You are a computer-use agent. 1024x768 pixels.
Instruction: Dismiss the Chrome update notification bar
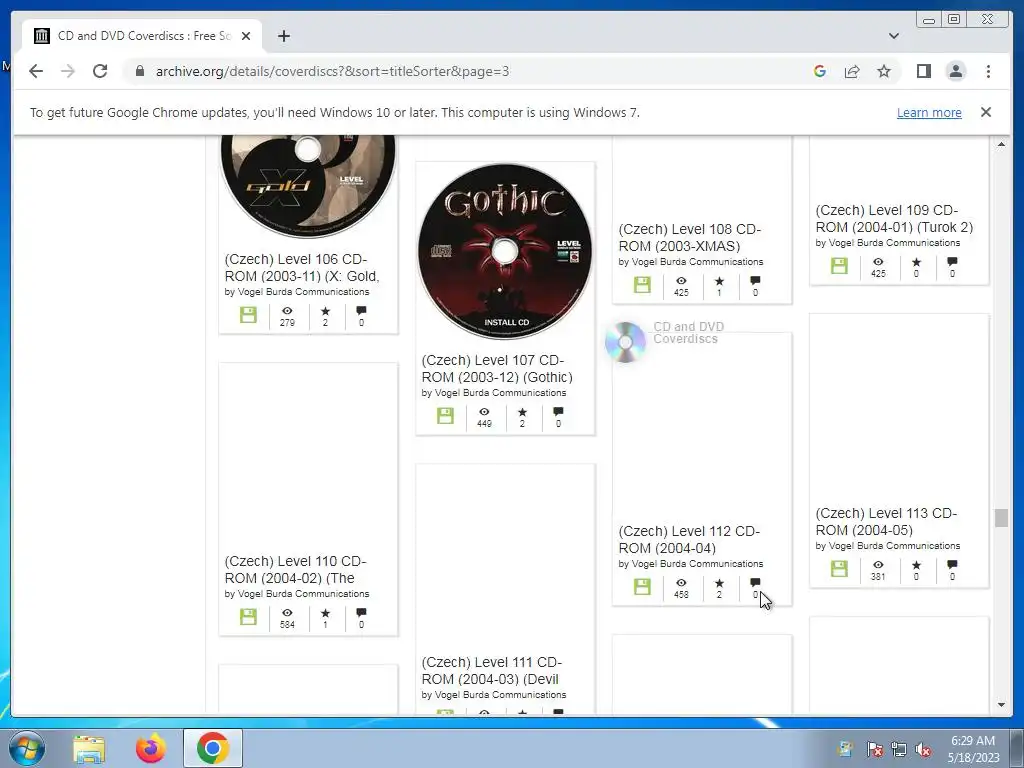click(985, 112)
